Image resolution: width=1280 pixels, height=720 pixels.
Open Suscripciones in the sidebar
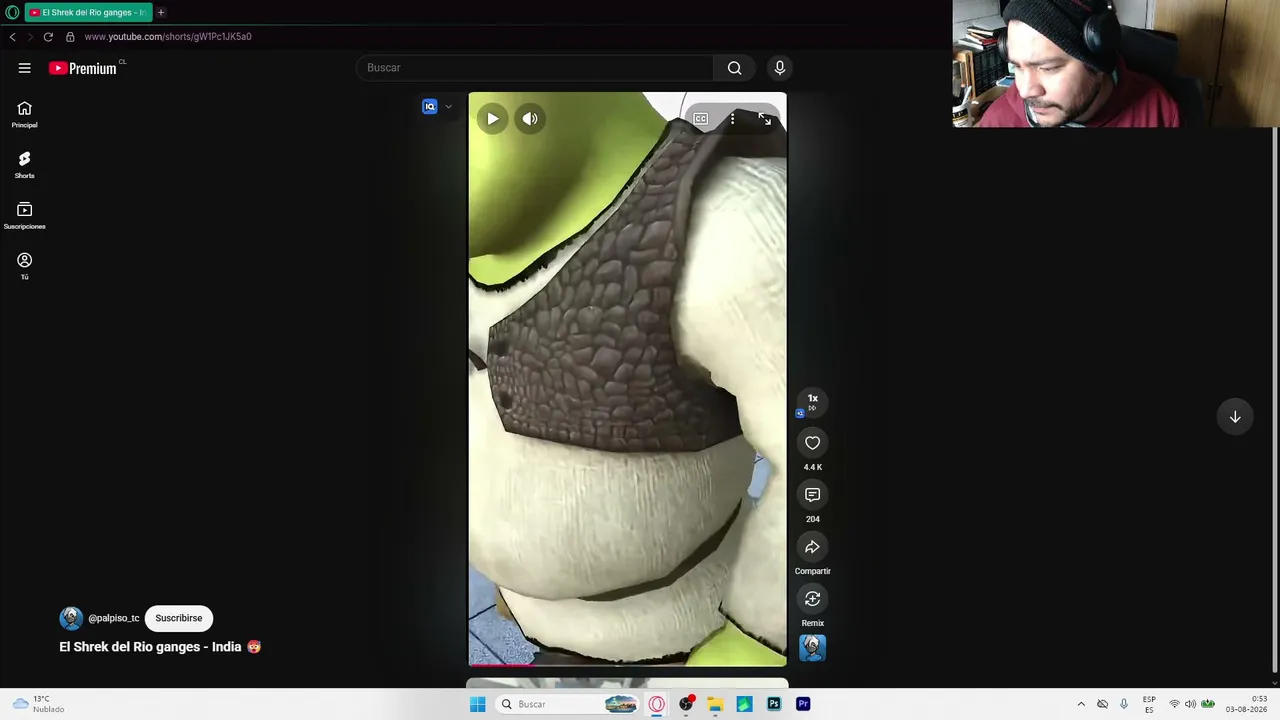pos(25,215)
